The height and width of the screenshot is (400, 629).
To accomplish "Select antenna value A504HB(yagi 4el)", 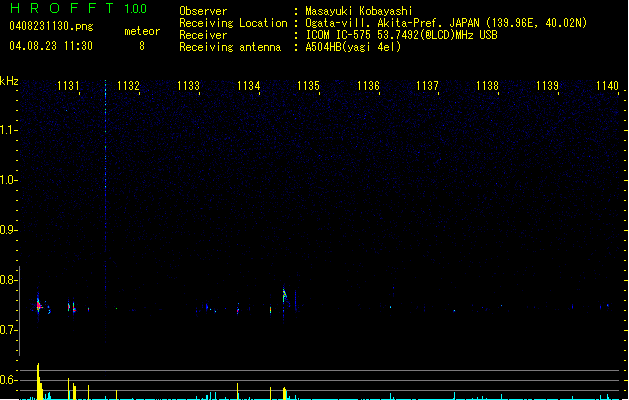I will [353, 47].
